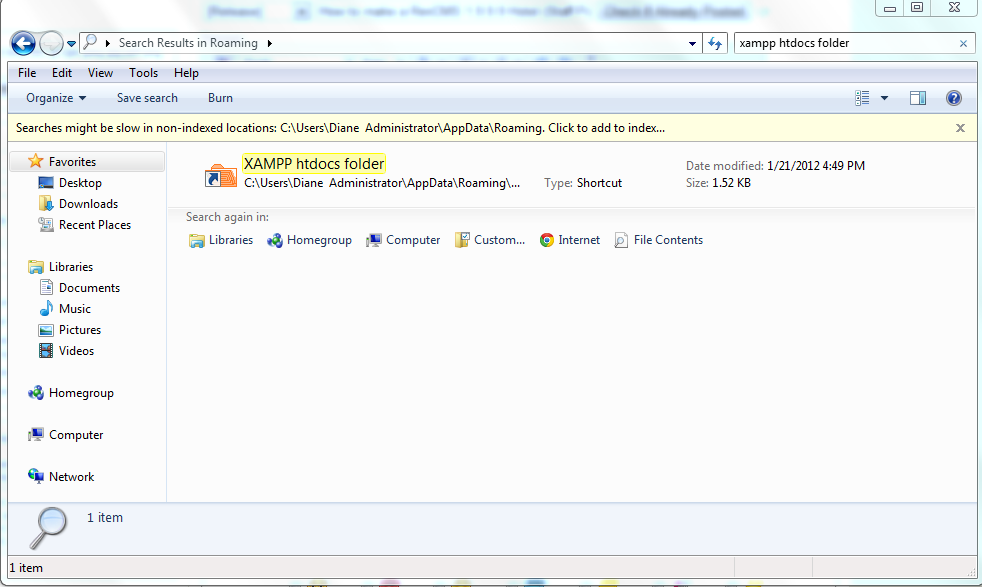Click the Music note icon
This screenshot has width=982, height=587.
point(46,308)
